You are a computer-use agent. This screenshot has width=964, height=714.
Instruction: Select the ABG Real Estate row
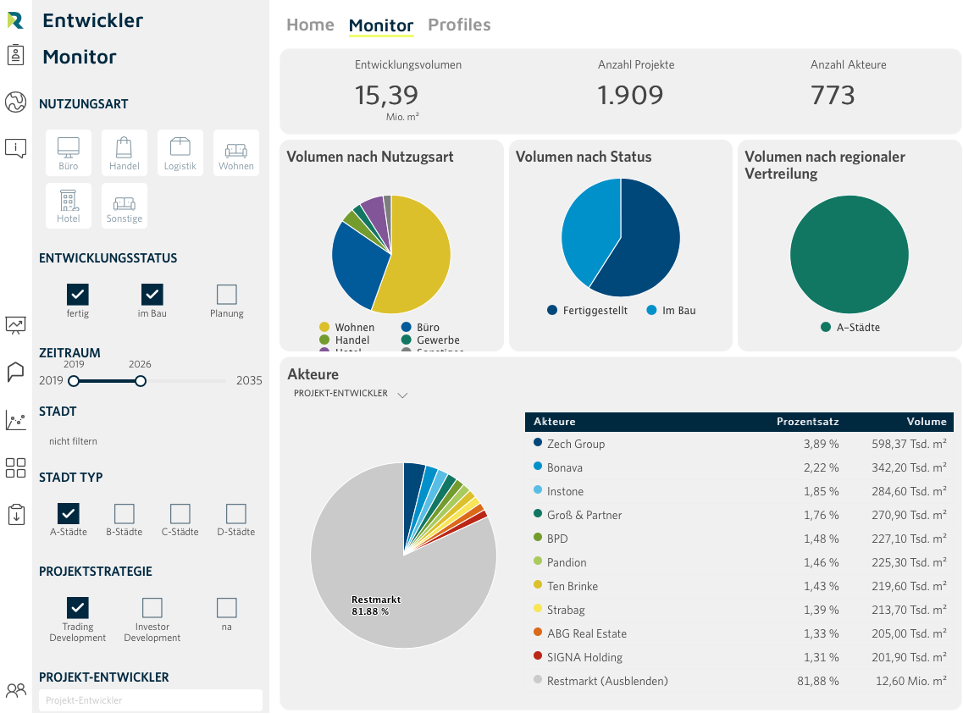pyautogui.click(x=740, y=633)
